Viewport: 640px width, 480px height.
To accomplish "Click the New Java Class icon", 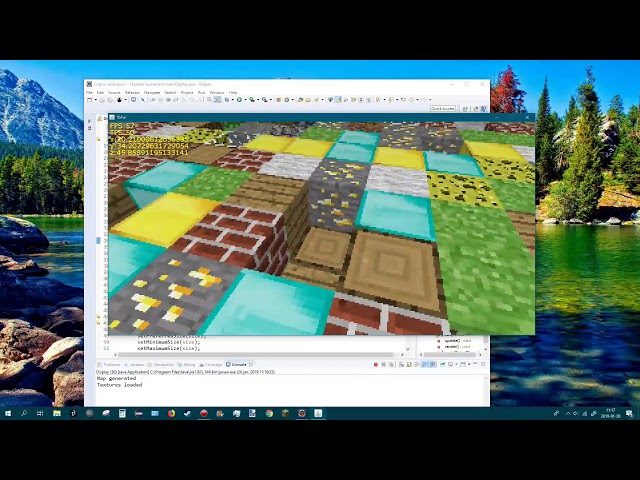I will click(x=287, y=100).
